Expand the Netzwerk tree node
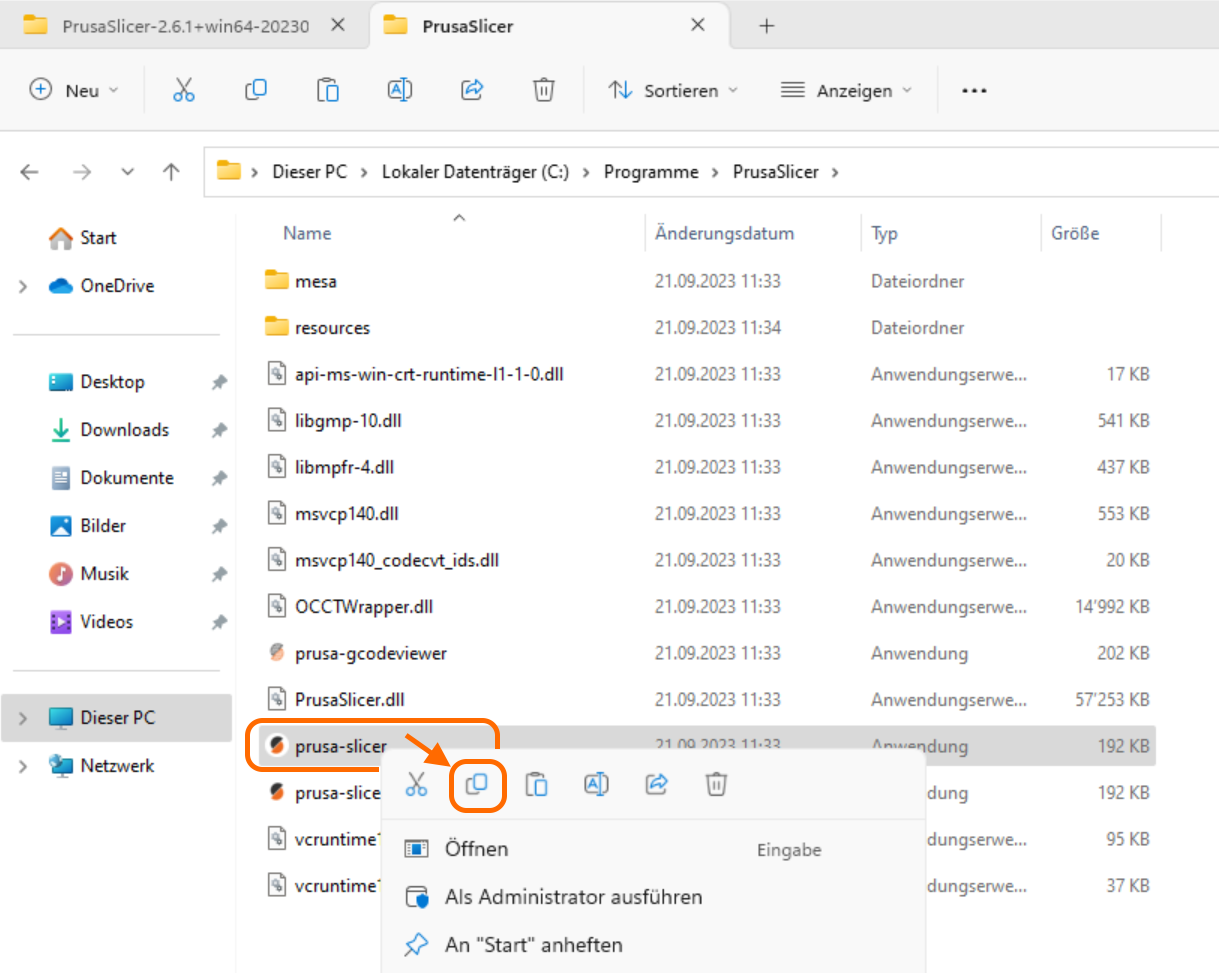Screen dimensions: 1219x973 coord(23,767)
